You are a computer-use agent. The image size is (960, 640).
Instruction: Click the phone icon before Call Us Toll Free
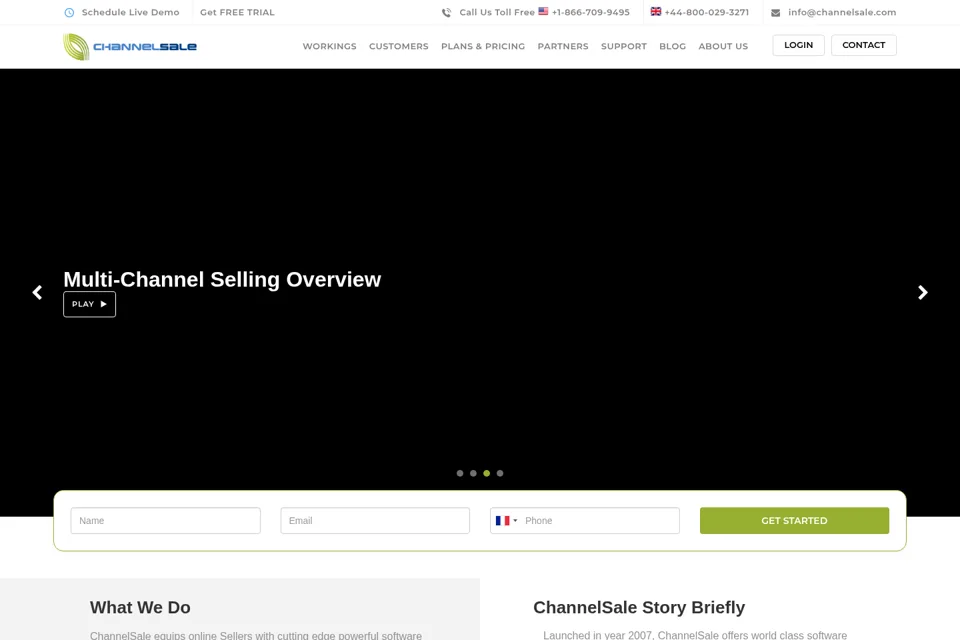[446, 12]
